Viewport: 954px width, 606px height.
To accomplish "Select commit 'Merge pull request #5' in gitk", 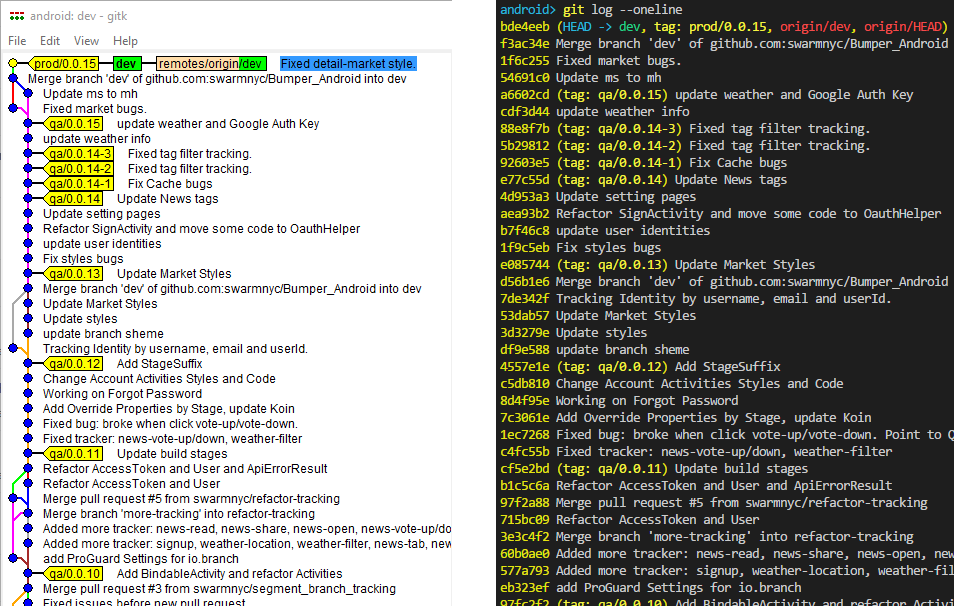I will pos(191,499).
